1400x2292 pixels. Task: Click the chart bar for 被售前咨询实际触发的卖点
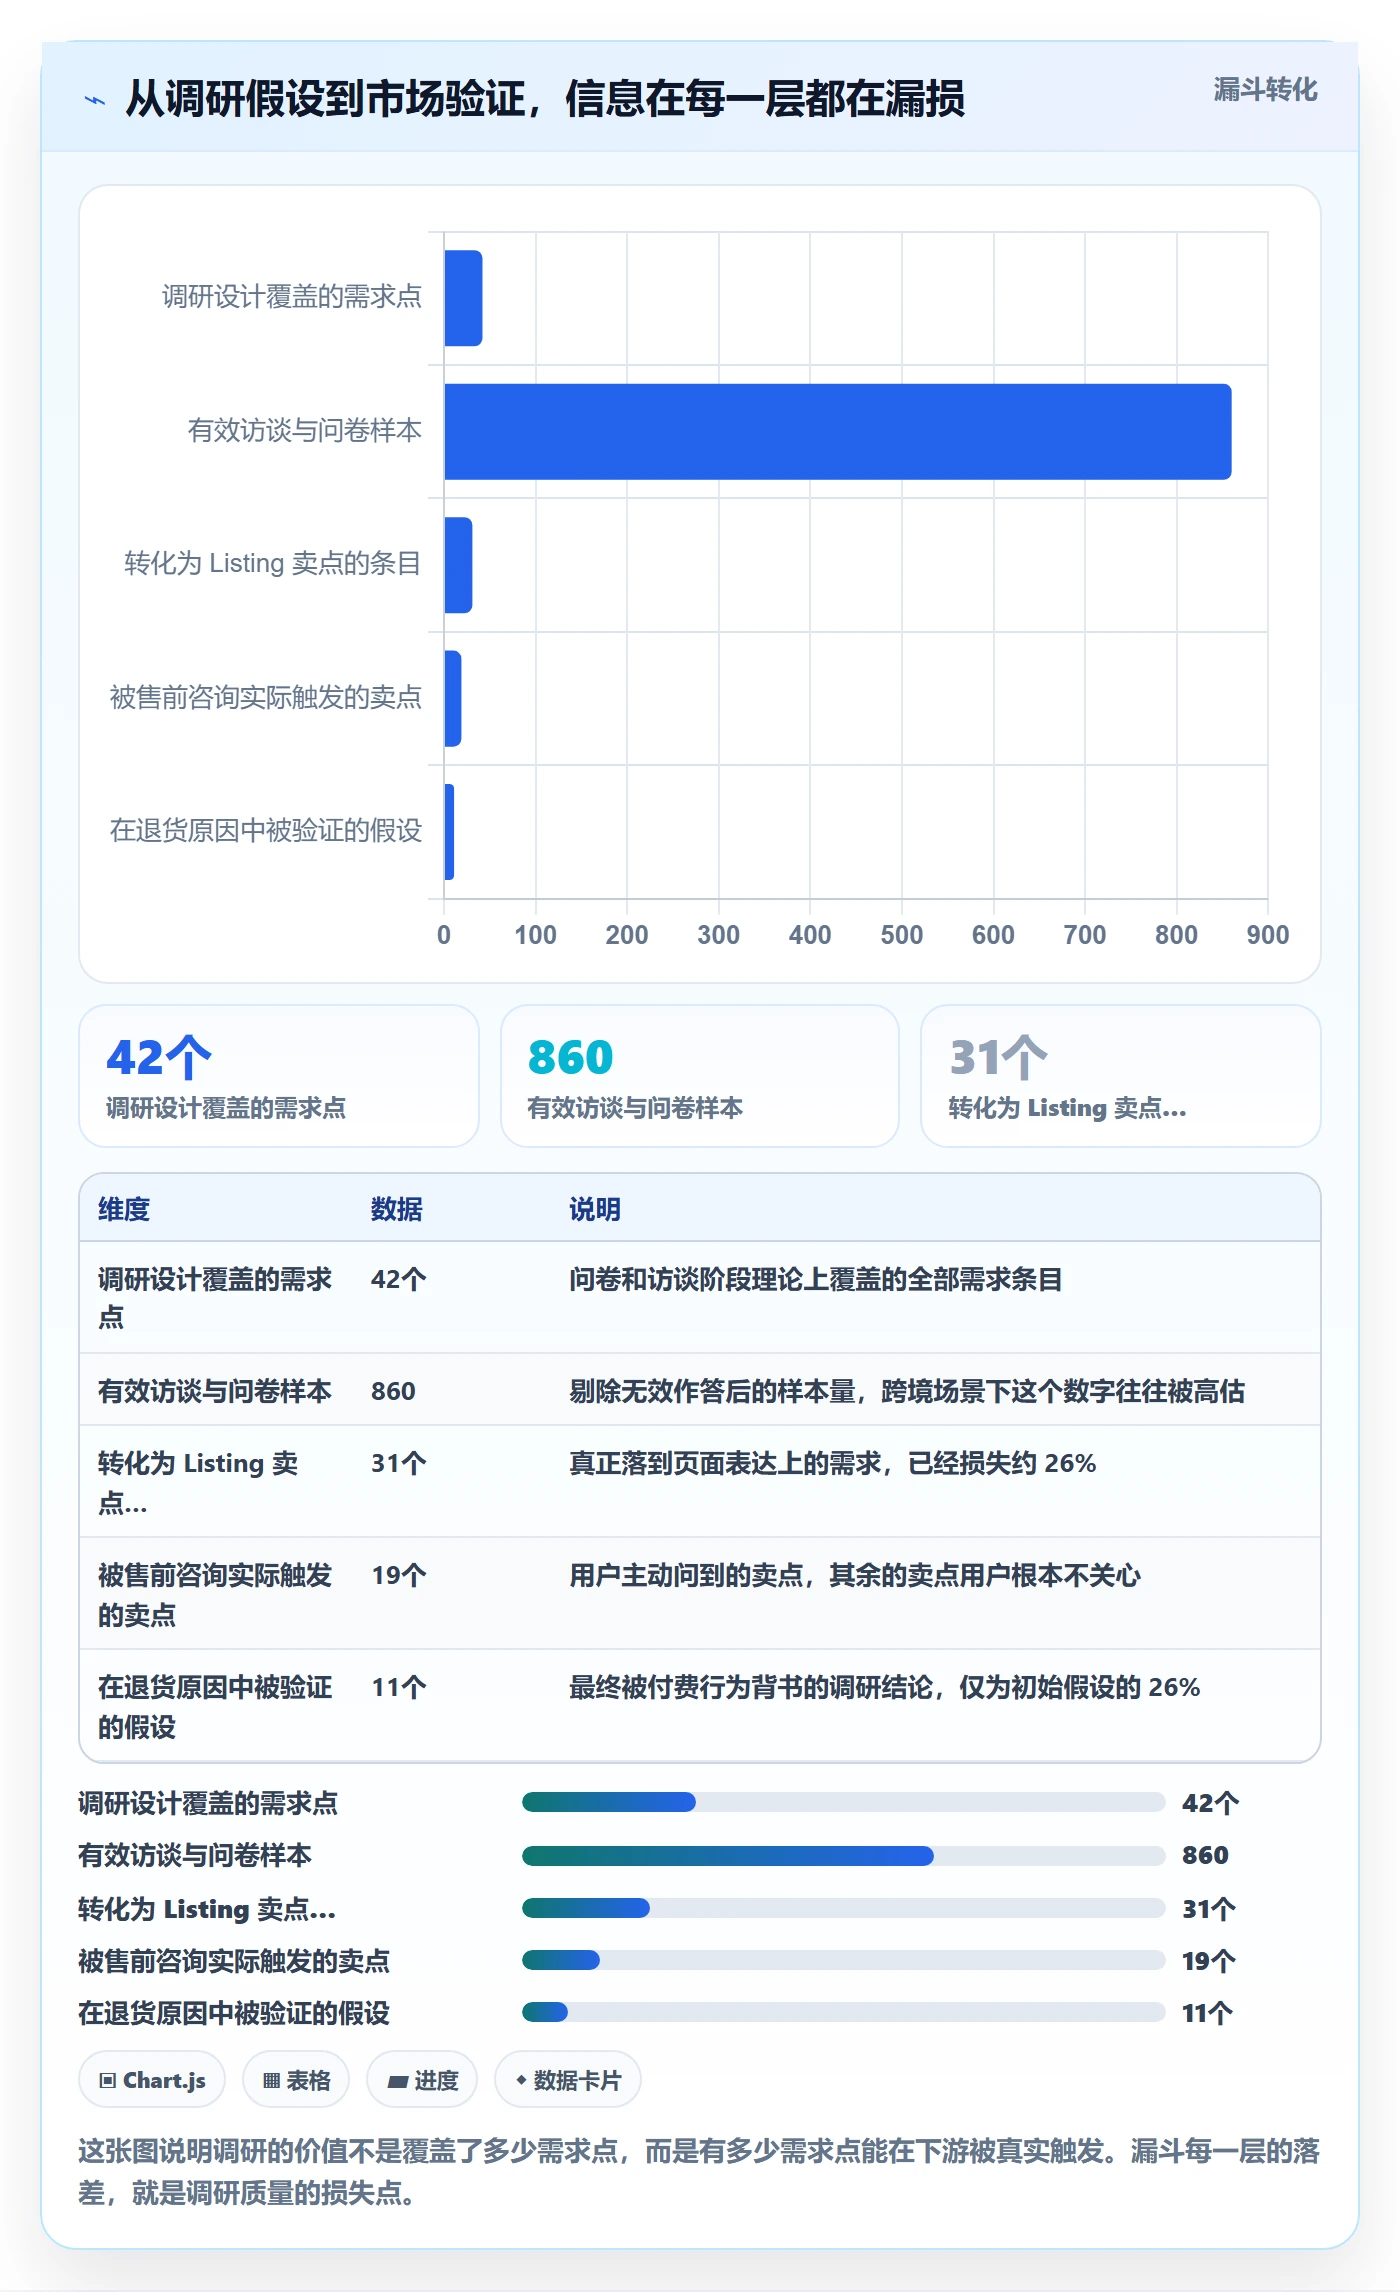pos(452,698)
